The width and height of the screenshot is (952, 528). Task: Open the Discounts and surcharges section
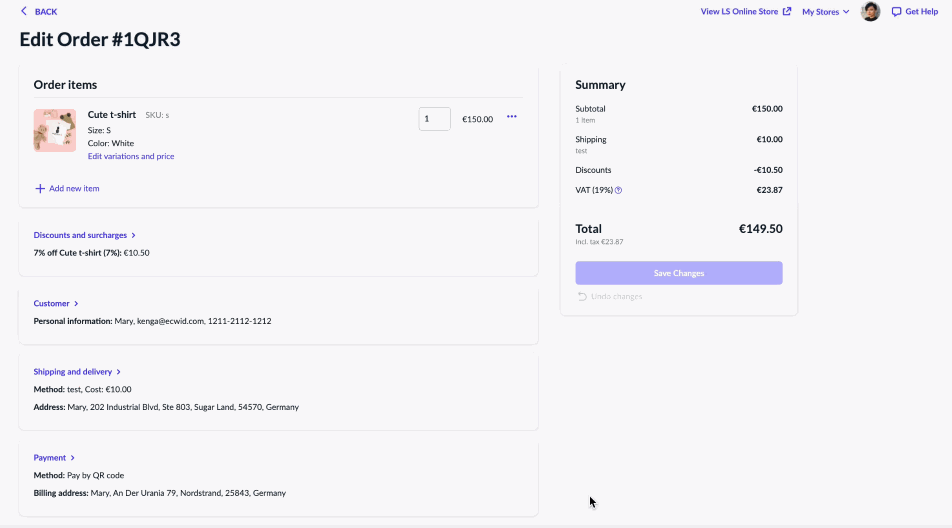[80, 235]
